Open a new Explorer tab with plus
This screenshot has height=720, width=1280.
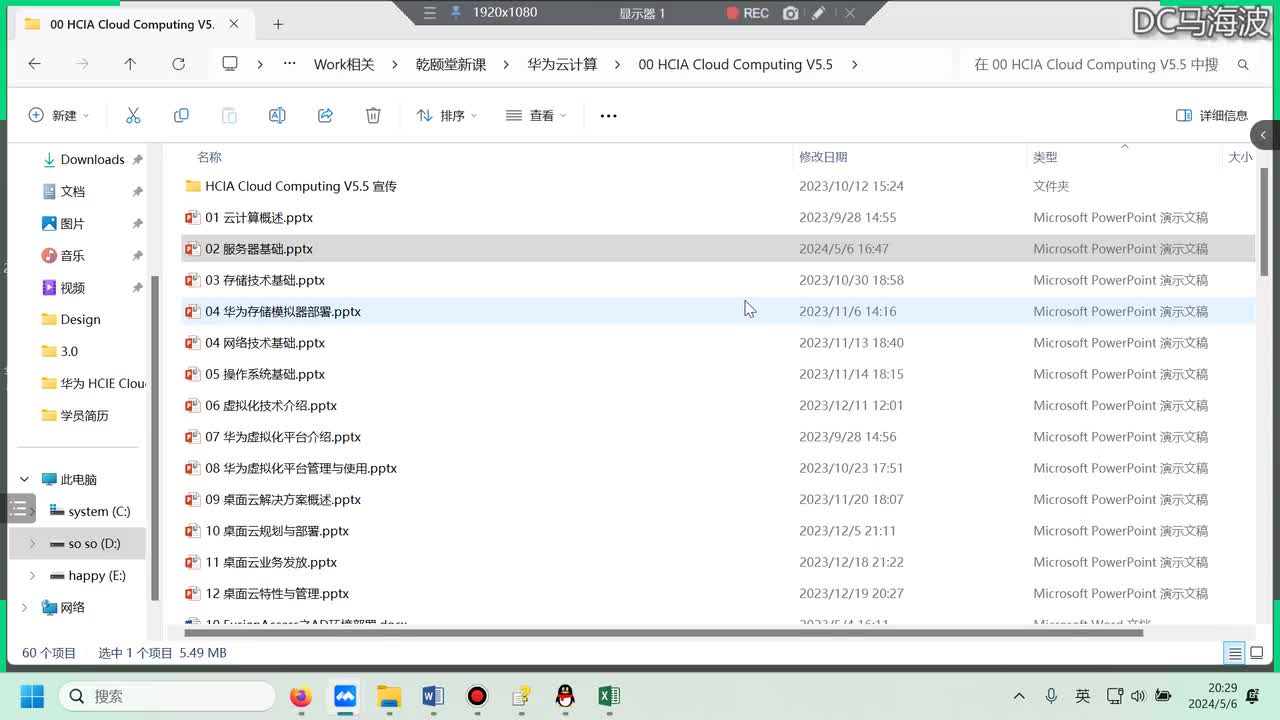click(278, 24)
